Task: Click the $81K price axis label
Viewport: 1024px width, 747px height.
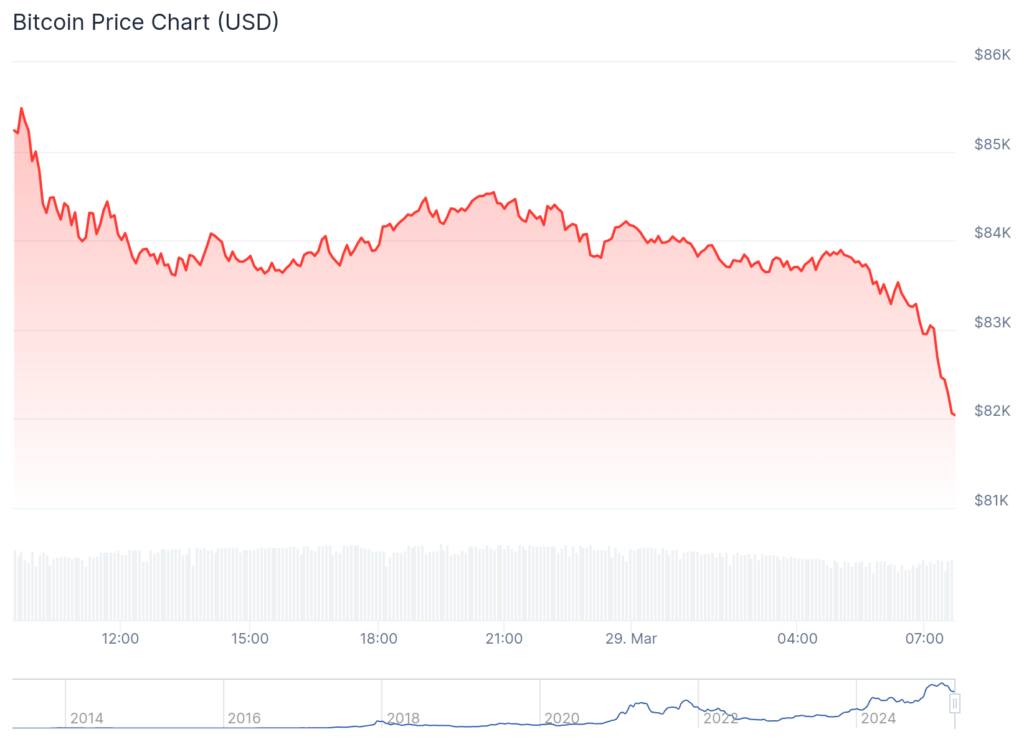Action: click(993, 500)
